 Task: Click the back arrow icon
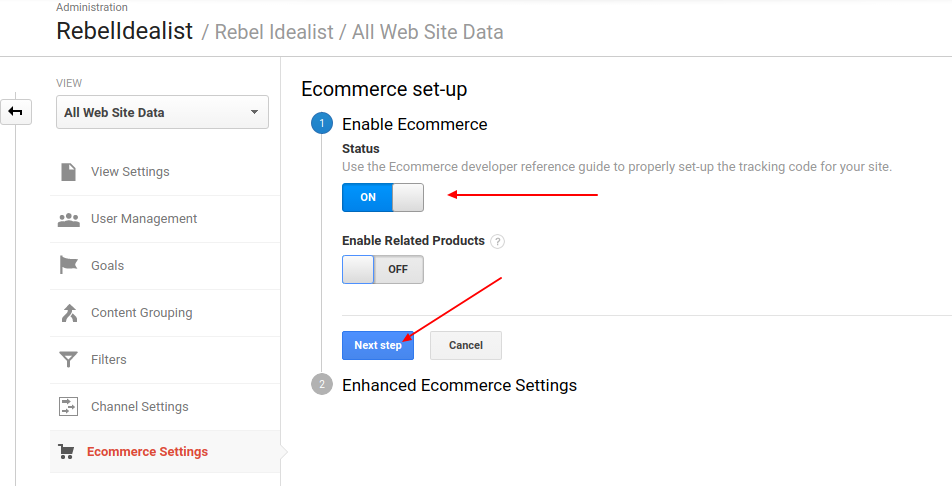(16, 112)
